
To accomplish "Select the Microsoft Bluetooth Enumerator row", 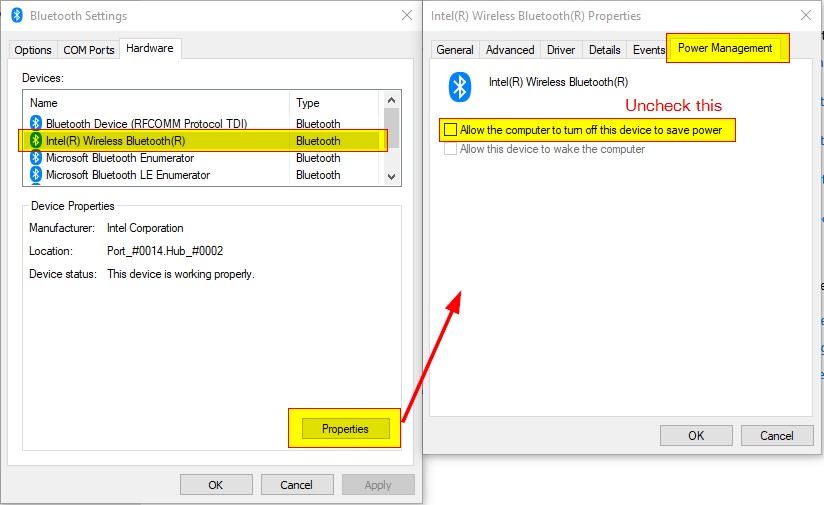I will [202, 158].
